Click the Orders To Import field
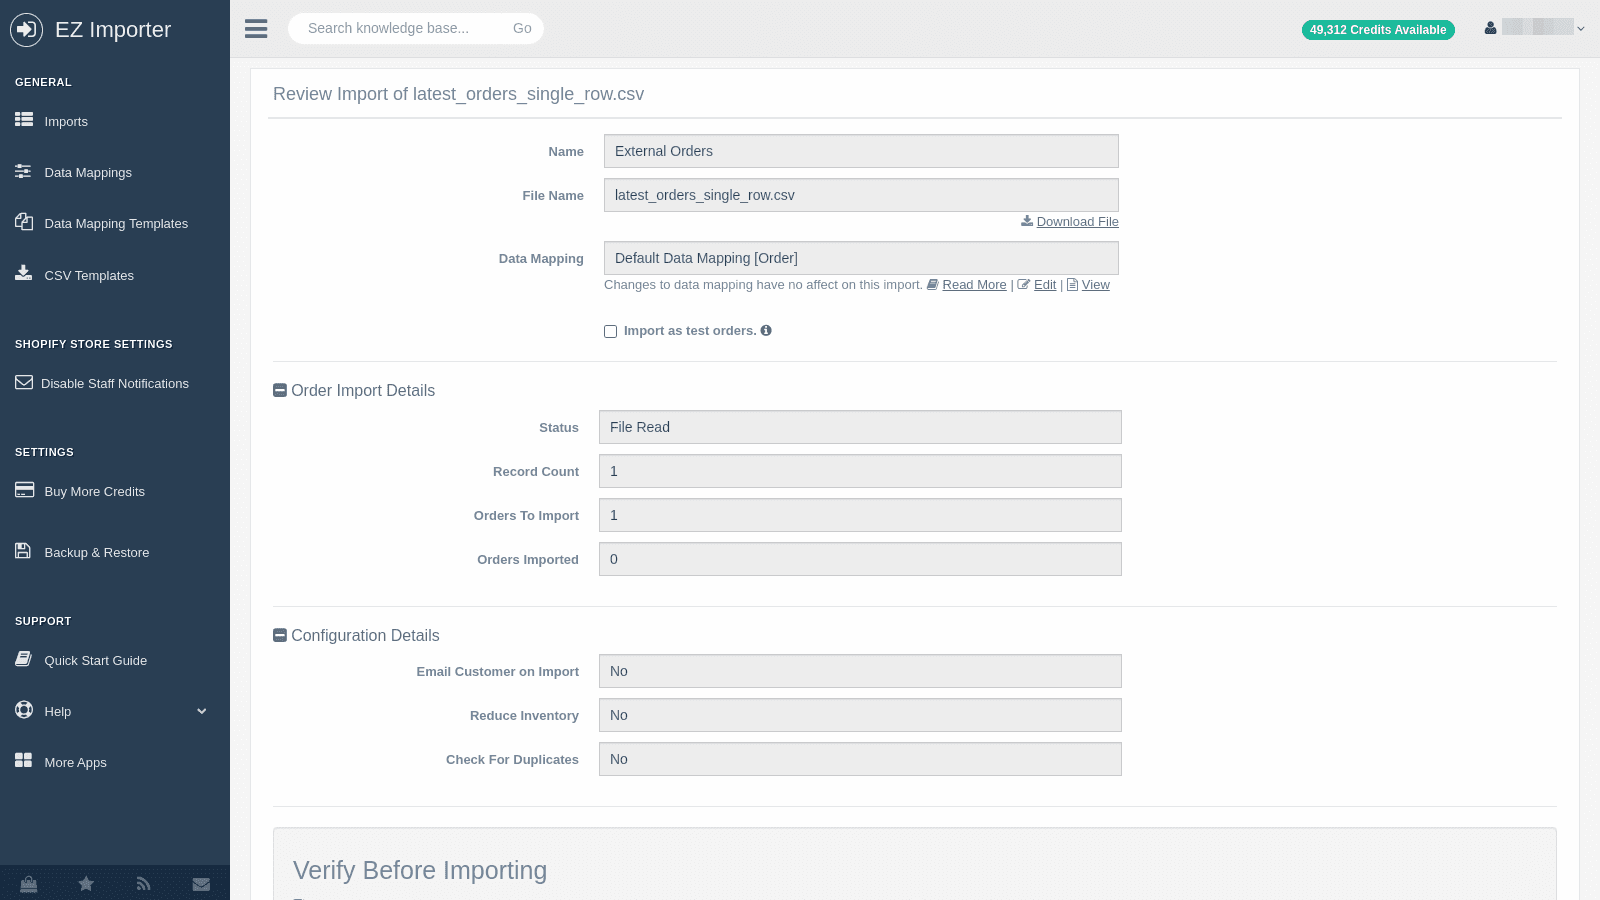The image size is (1600, 900). coord(860,515)
